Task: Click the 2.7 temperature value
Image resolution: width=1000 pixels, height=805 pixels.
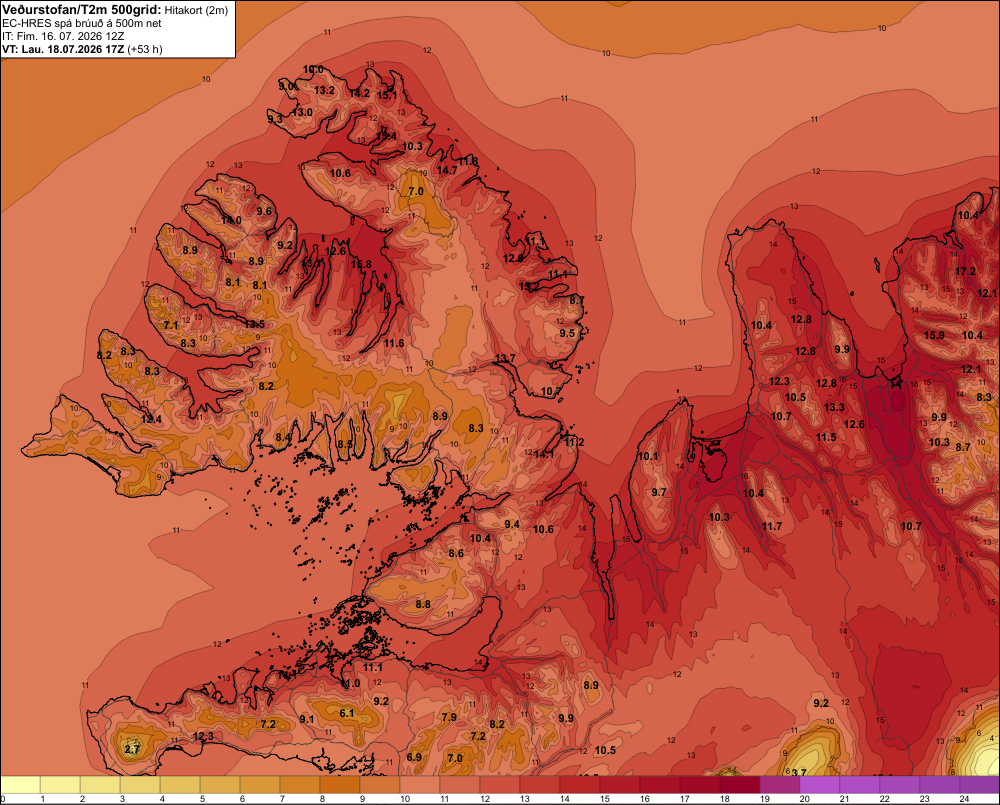Action: (132, 749)
